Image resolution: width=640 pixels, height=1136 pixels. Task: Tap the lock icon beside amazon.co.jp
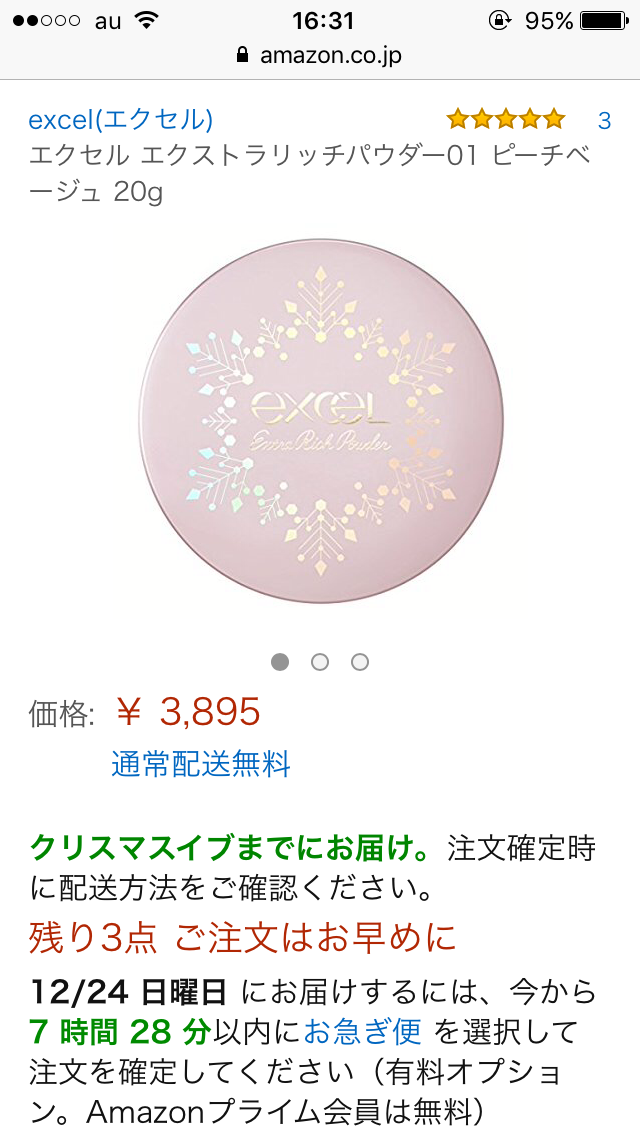[243, 55]
